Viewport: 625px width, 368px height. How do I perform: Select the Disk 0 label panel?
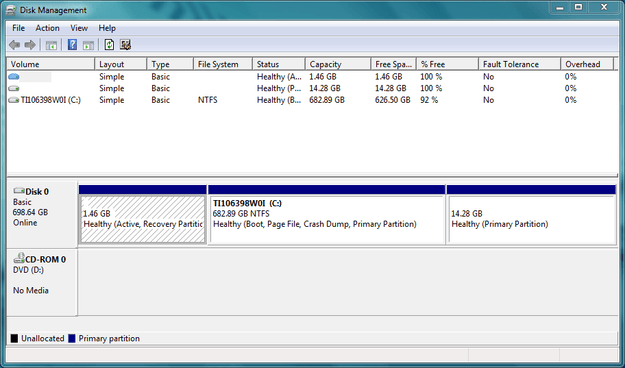42,215
